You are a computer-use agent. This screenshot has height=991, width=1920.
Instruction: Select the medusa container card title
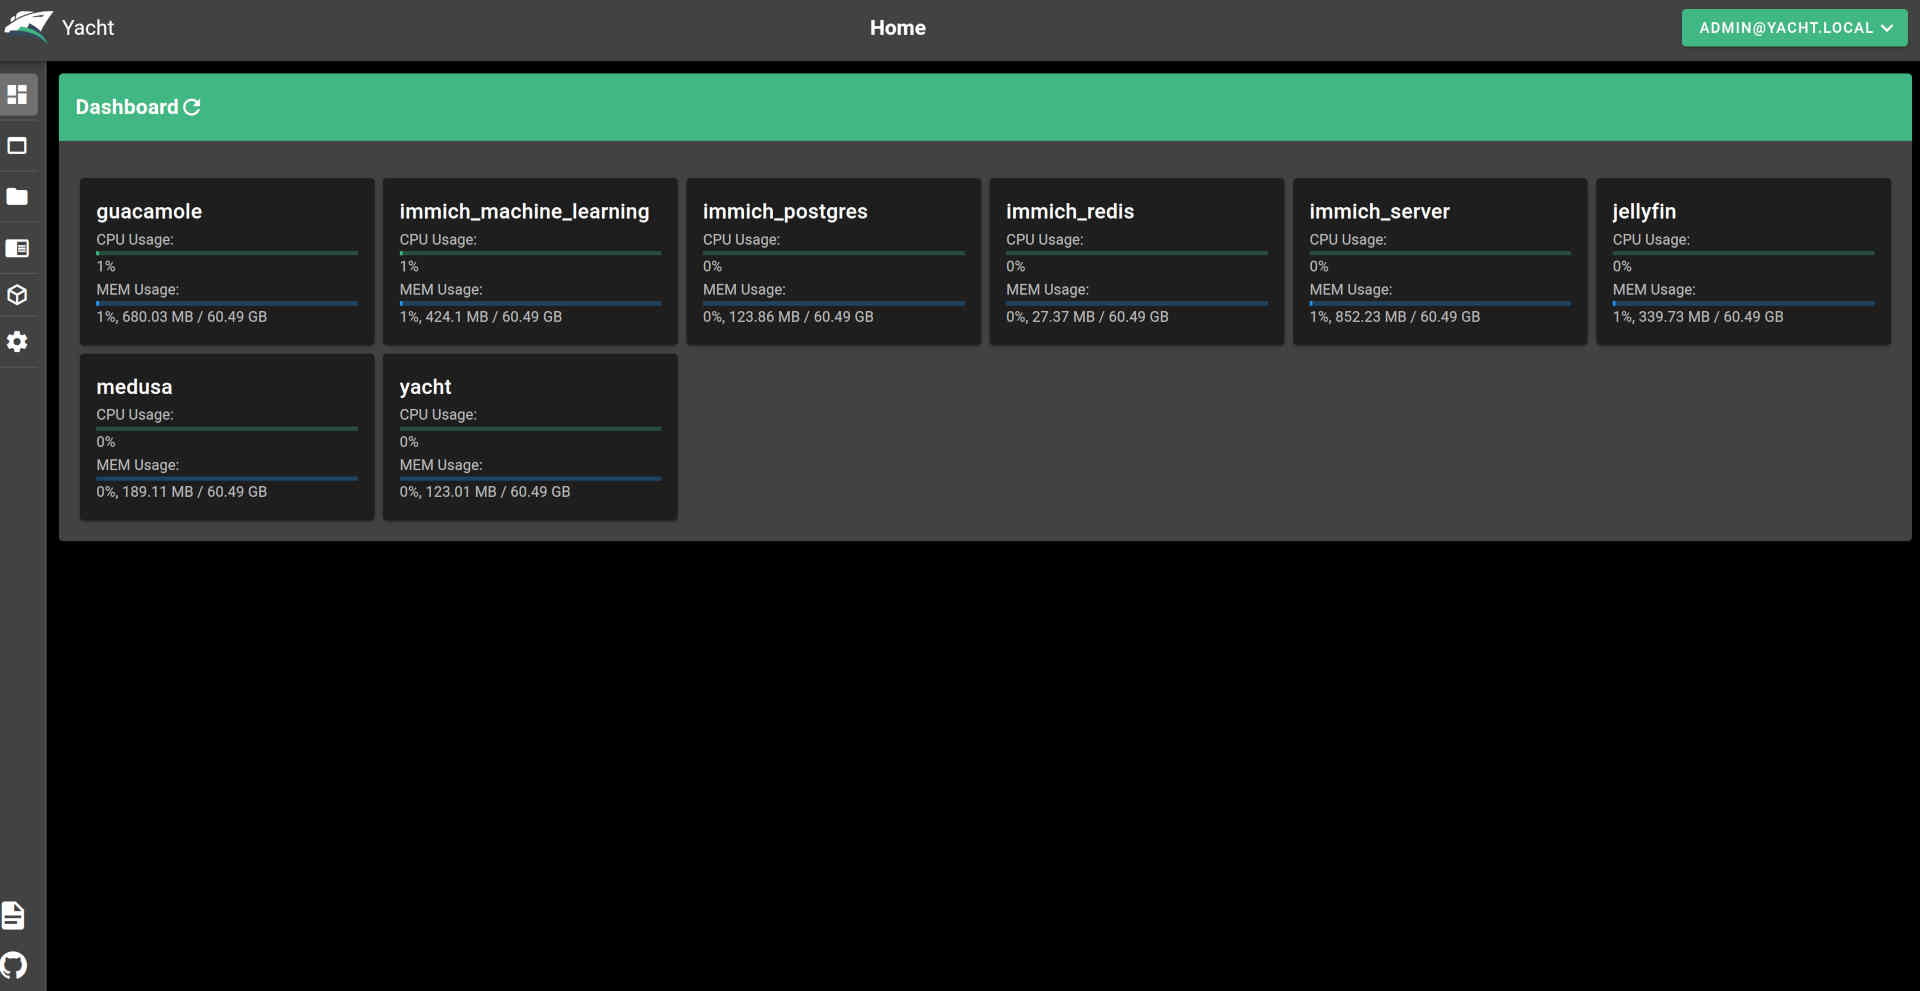tap(134, 387)
